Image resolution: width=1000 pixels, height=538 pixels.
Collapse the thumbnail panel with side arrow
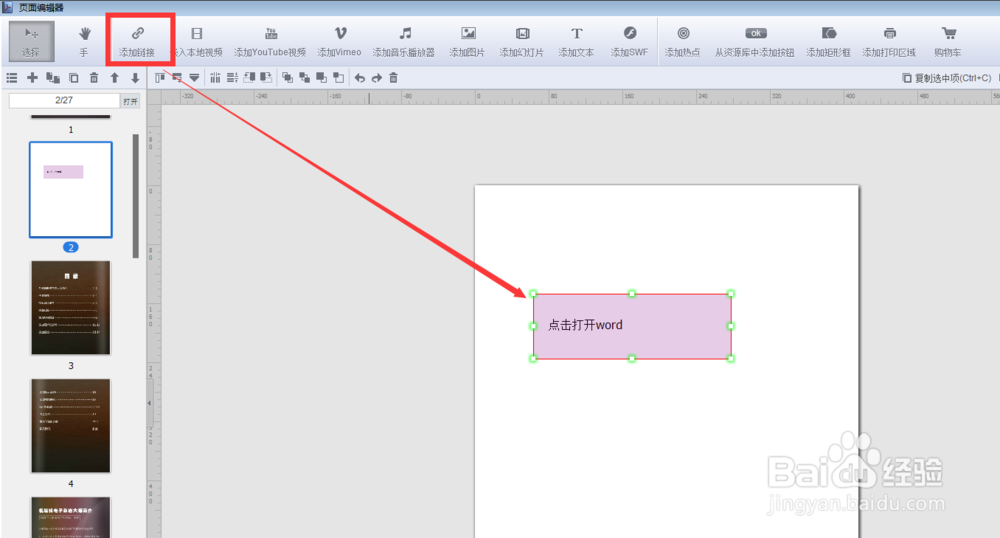[x=149, y=403]
